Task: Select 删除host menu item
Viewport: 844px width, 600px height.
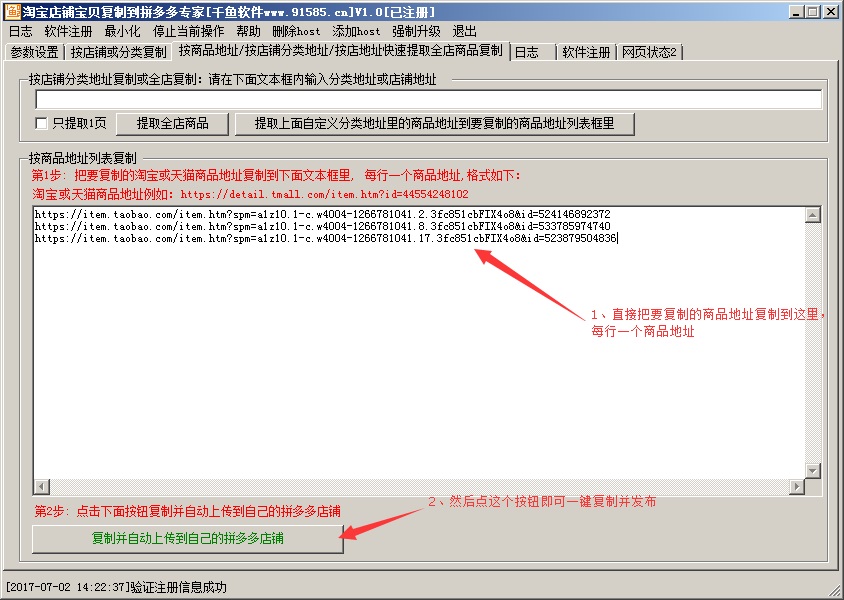Action: 296,31
